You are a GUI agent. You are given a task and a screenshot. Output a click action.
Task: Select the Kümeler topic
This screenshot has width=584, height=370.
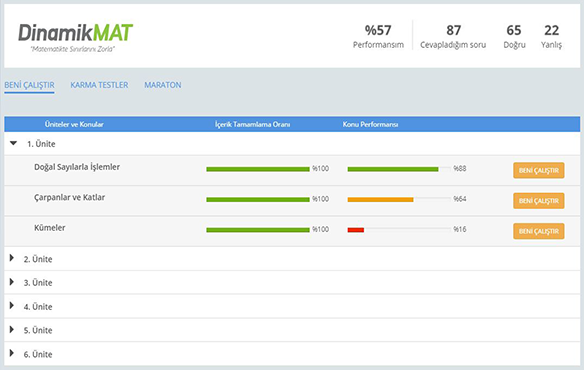coord(50,228)
